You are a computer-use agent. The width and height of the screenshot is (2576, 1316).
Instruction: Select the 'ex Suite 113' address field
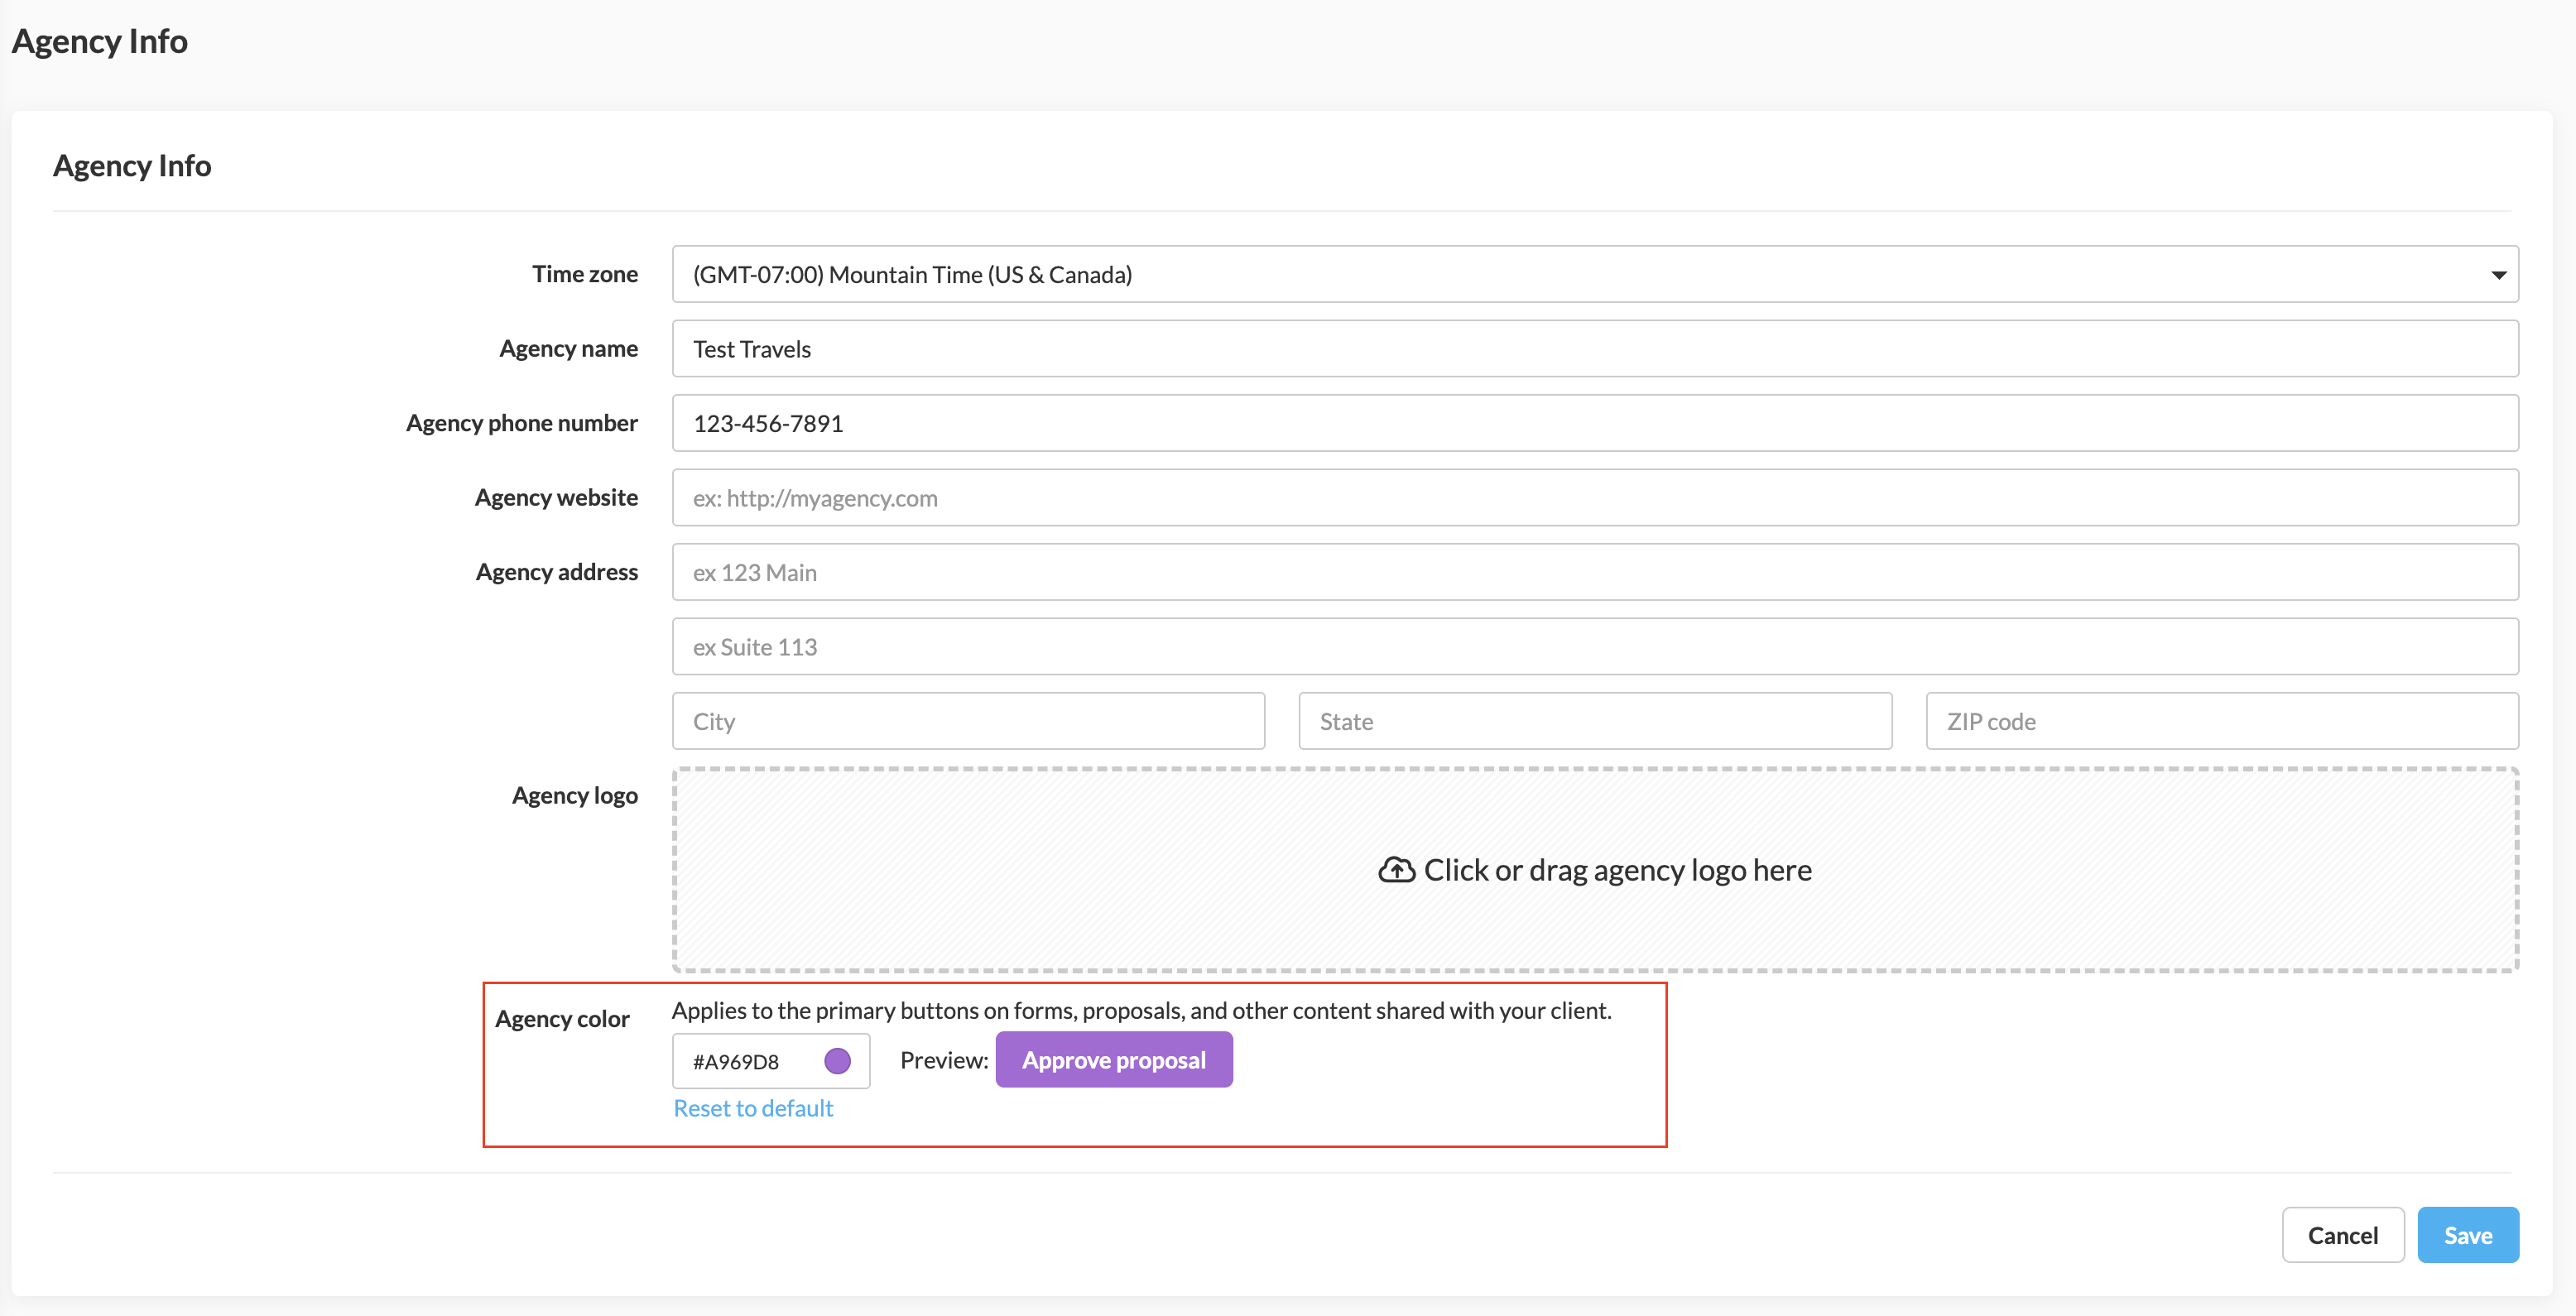[1595, 647]
